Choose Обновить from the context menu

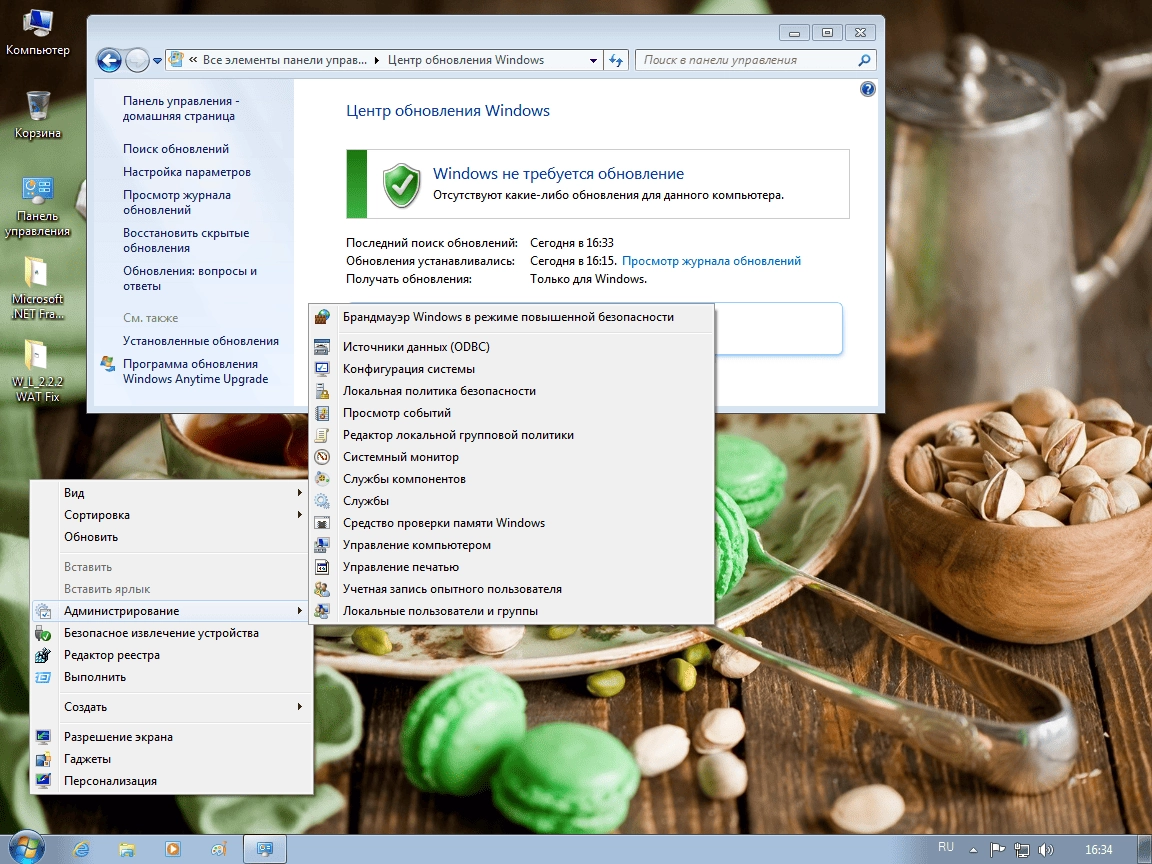tap(171, 537)
